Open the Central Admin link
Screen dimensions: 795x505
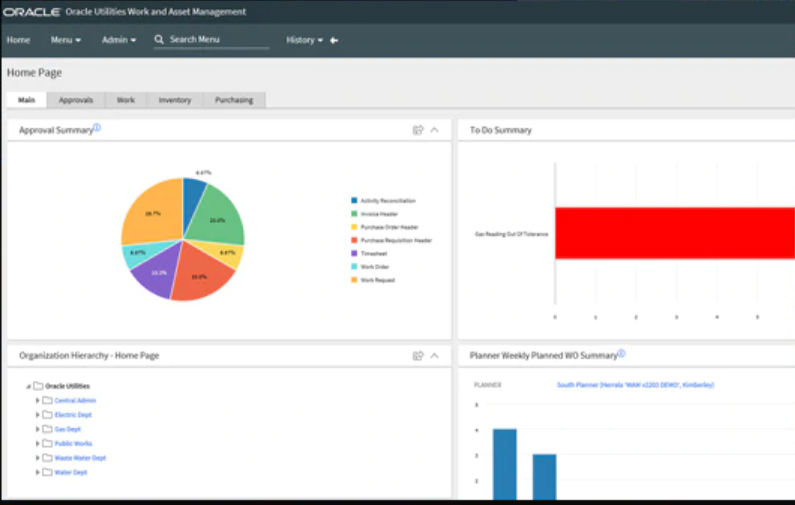pos(75,401)
